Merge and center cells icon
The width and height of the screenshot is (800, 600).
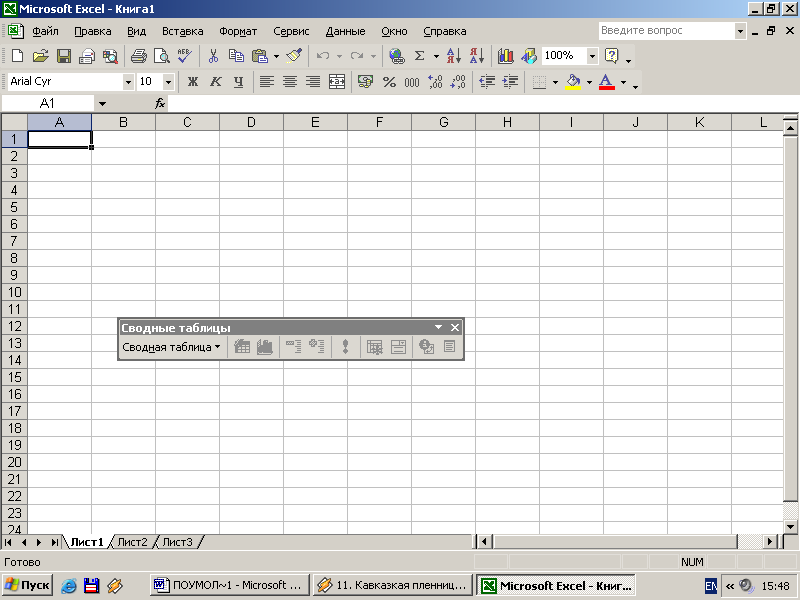coord(337,82)
